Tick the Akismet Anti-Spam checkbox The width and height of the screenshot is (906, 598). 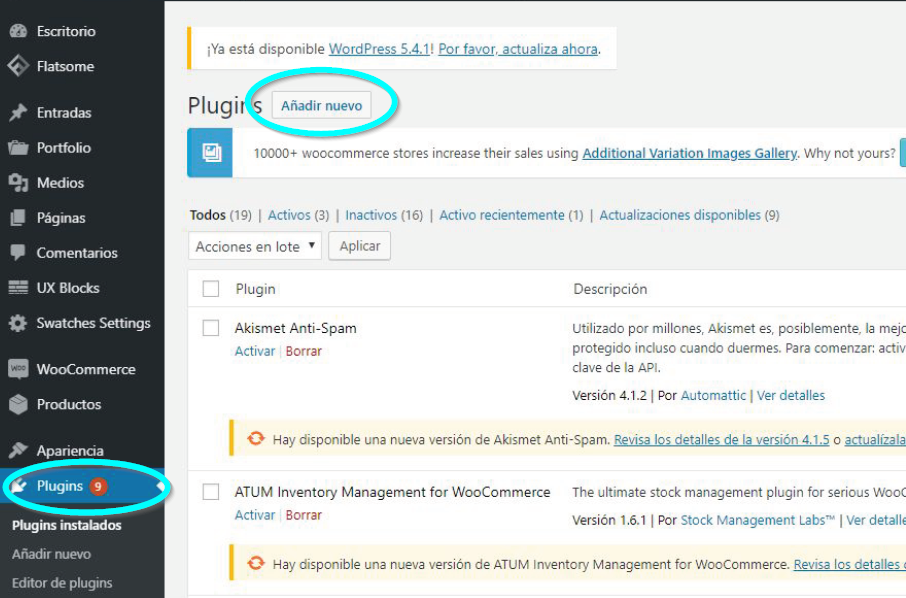tap(211, 328)
